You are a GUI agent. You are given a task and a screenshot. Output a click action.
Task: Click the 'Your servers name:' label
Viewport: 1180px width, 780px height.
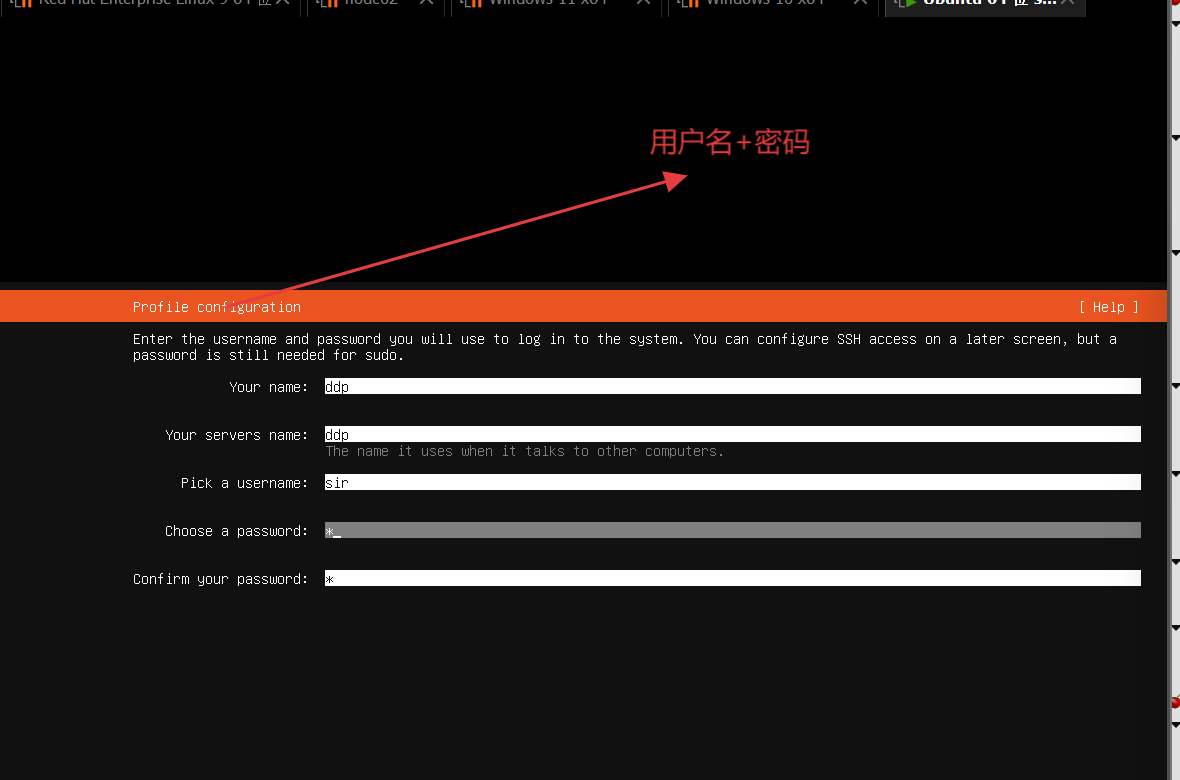pos(236,435)
